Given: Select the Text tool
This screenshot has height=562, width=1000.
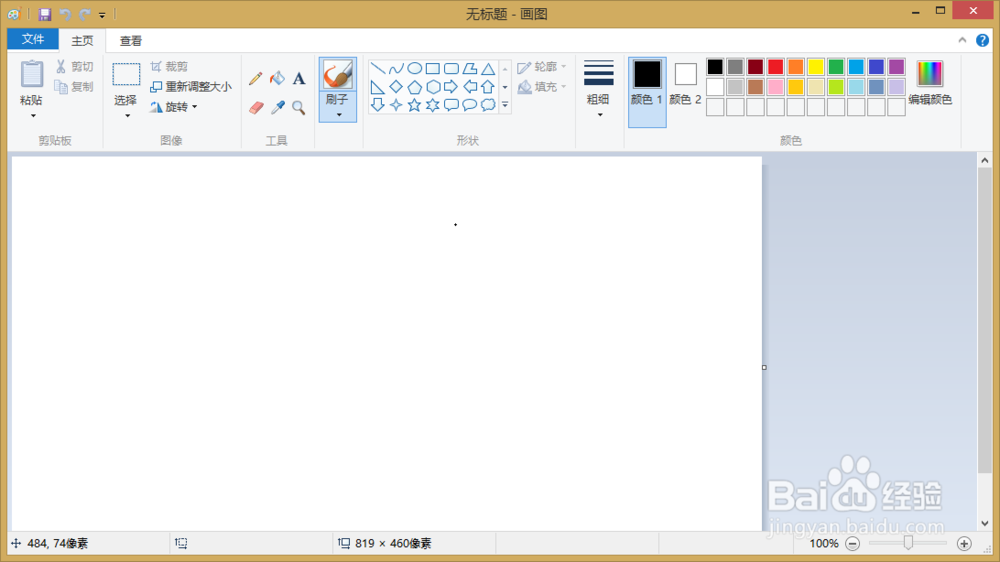Looking at the screenshot, I should tap(298, 78).
